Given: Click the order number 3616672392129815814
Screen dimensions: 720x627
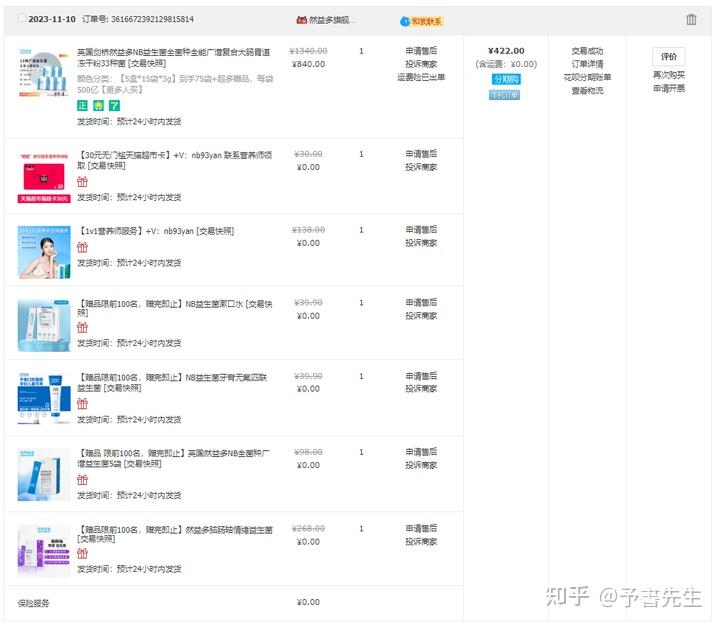Looking at the screenshot, I should (152, 19).
